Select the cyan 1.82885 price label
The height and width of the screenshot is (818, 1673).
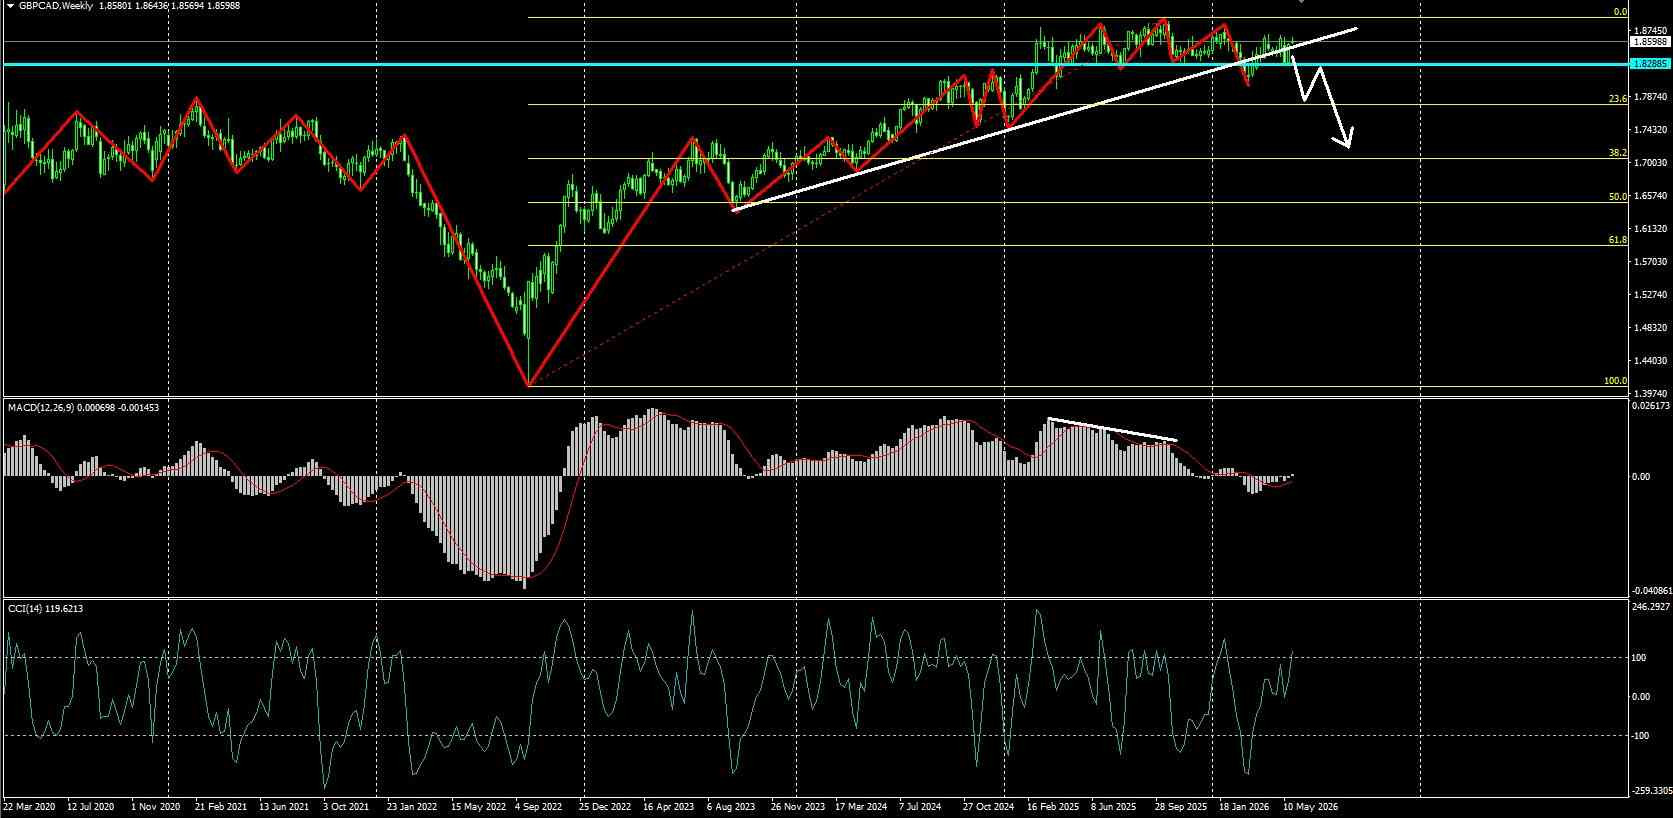pos(1649,63)
